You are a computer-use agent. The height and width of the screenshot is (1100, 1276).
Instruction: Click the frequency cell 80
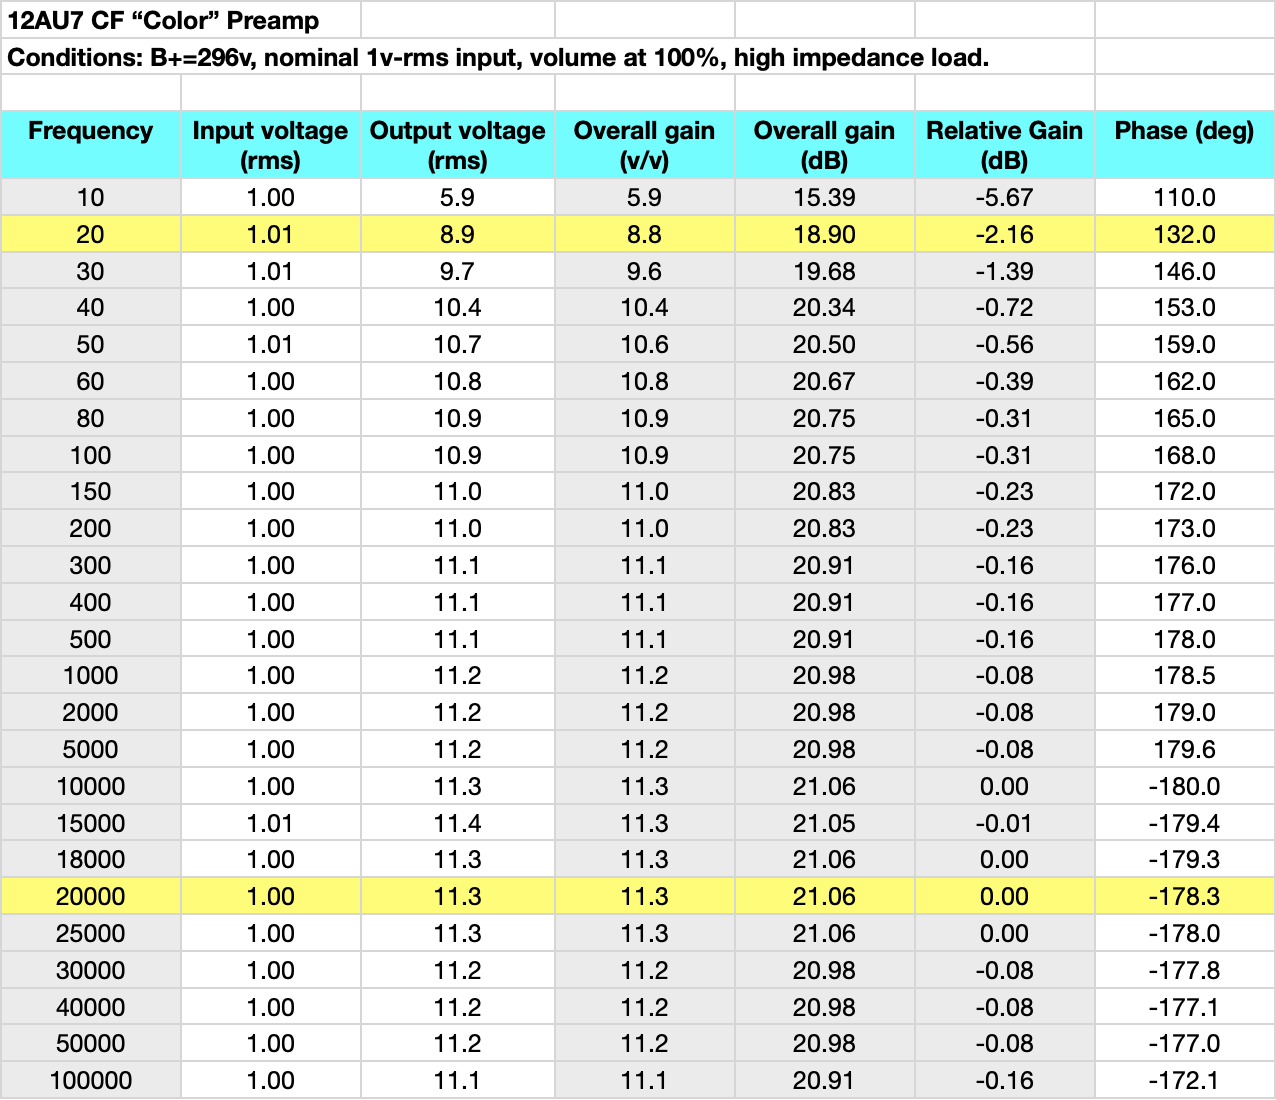(91, 418)
